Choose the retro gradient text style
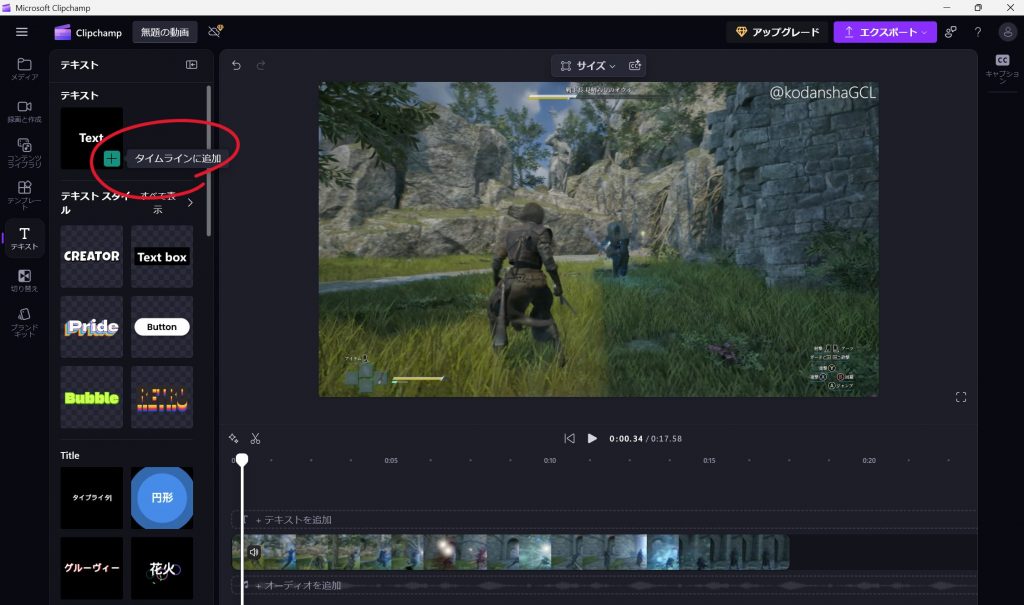Viewport: 1024px width, 605px height. [162, 397]
